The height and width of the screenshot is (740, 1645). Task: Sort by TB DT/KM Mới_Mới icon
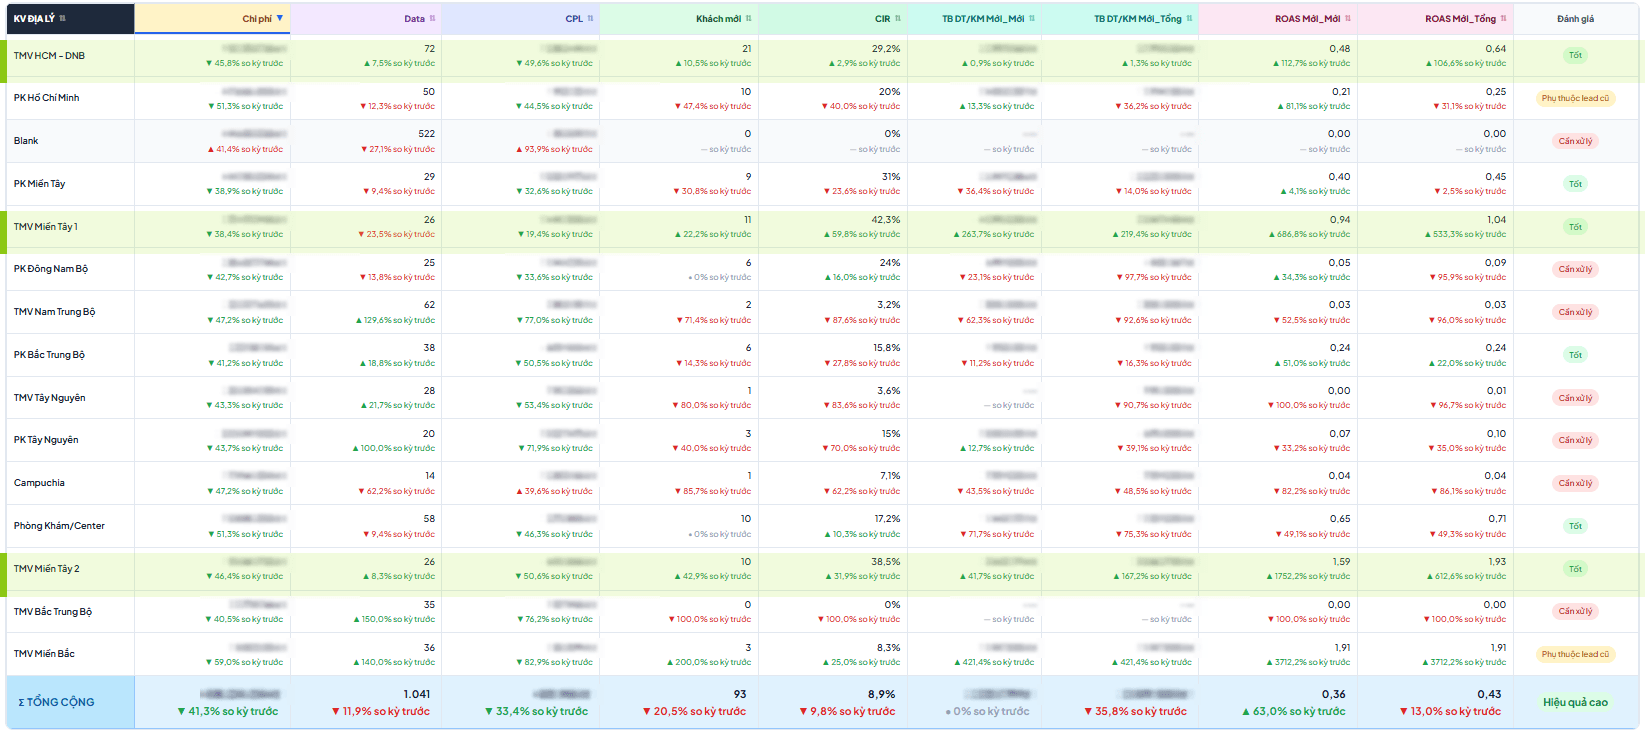[x=1032, y=19]
